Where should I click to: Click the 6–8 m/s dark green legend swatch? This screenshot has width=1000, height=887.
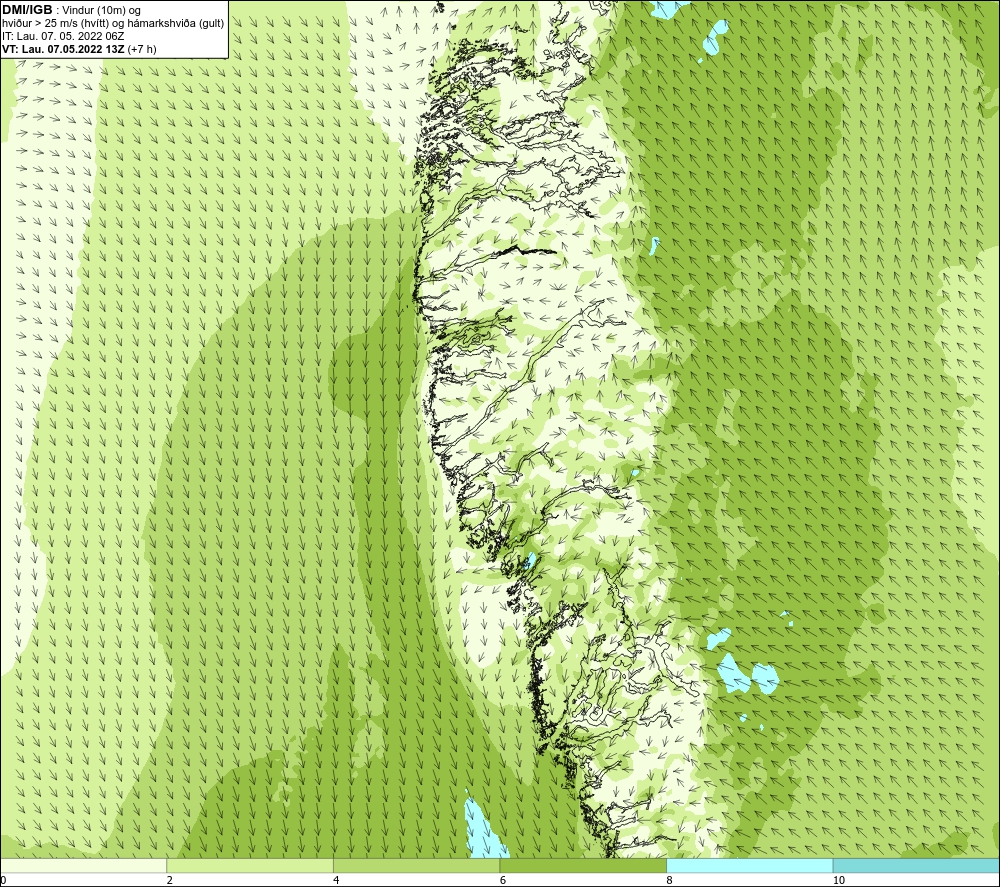(x=583, y=865)
